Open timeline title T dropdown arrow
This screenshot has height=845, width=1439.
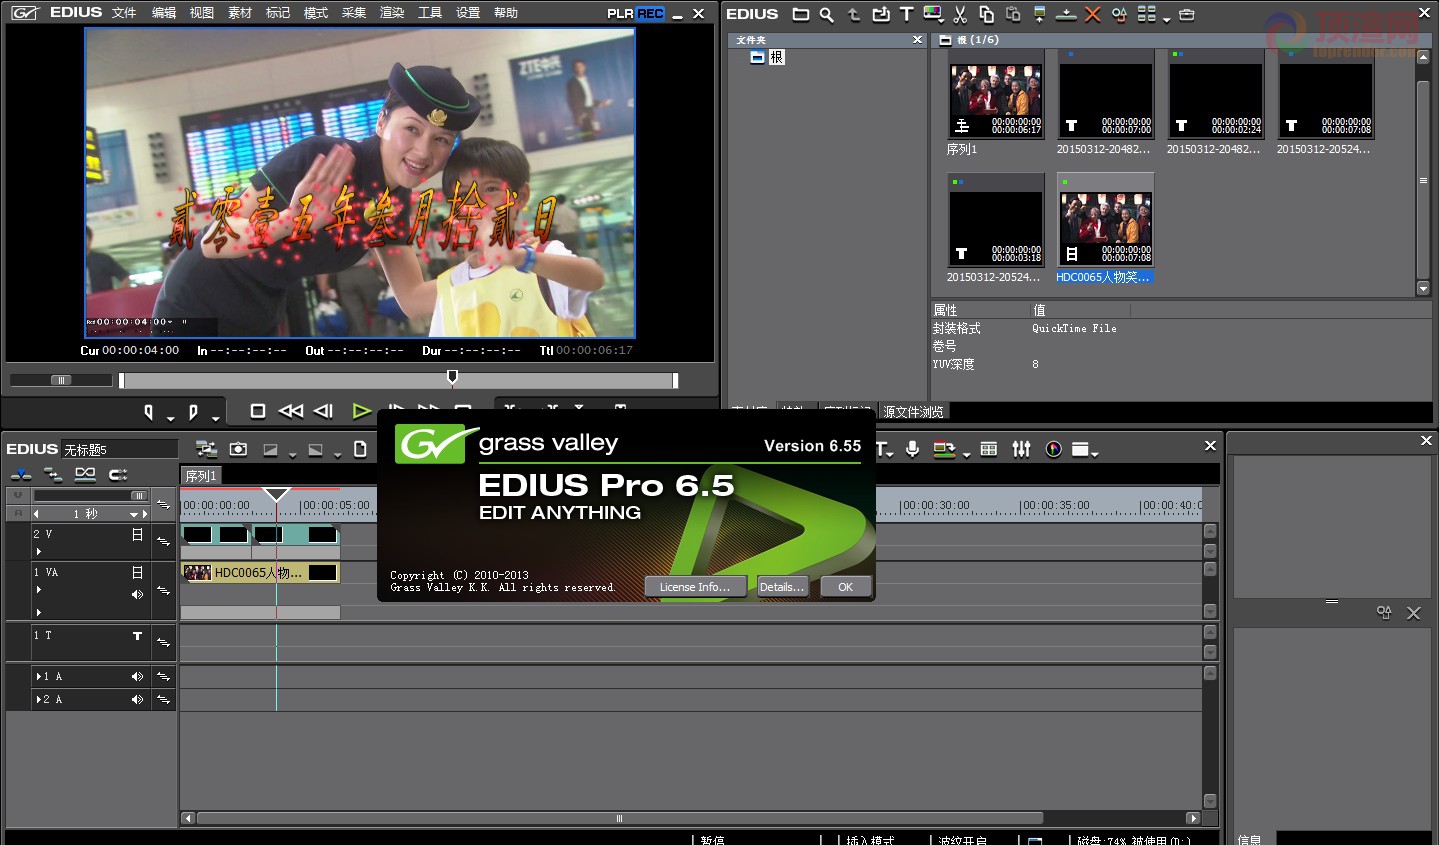[x=892, y=454]
